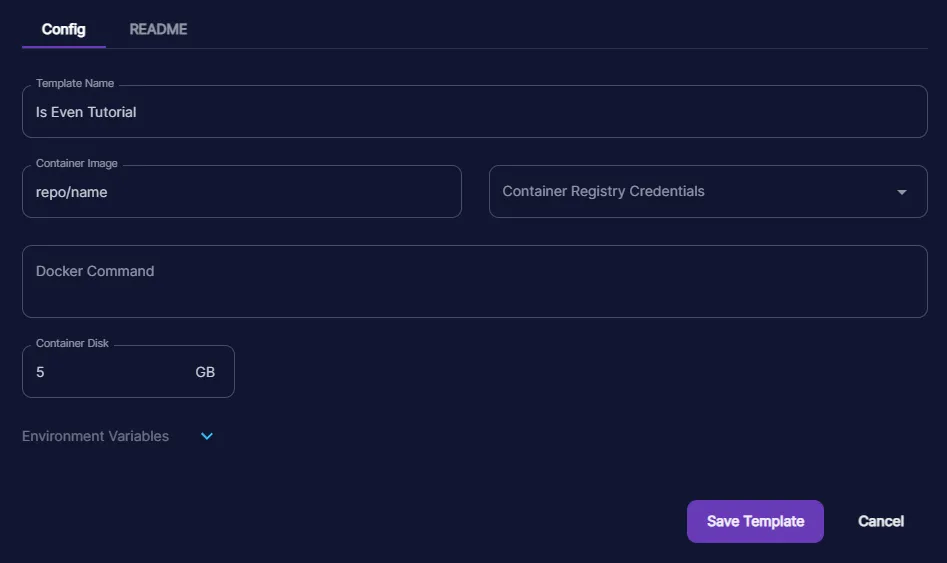Click the Template Name input field
Image resolution: width=947 pixels, height=563 pixels.
475,112
